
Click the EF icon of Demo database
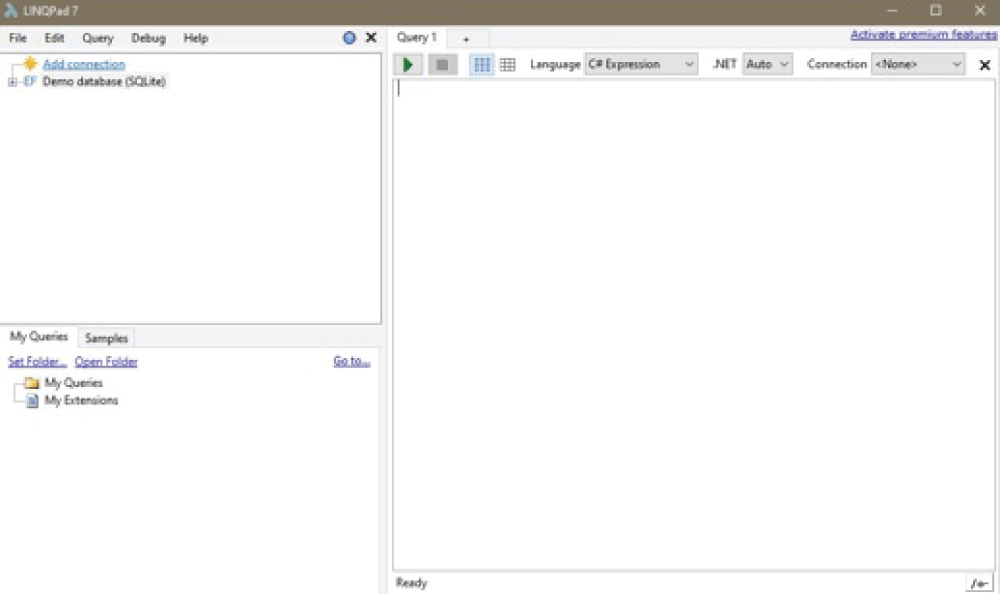click(29, 82)
